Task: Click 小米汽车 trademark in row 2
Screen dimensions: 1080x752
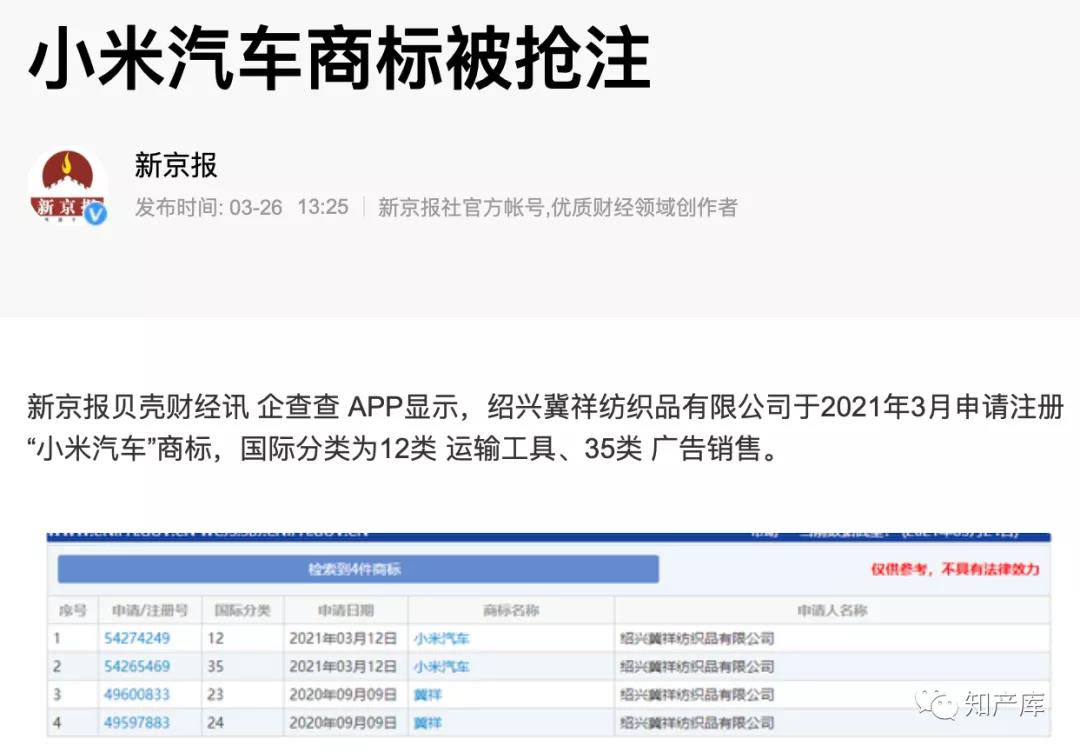Action: pos(442,666)
